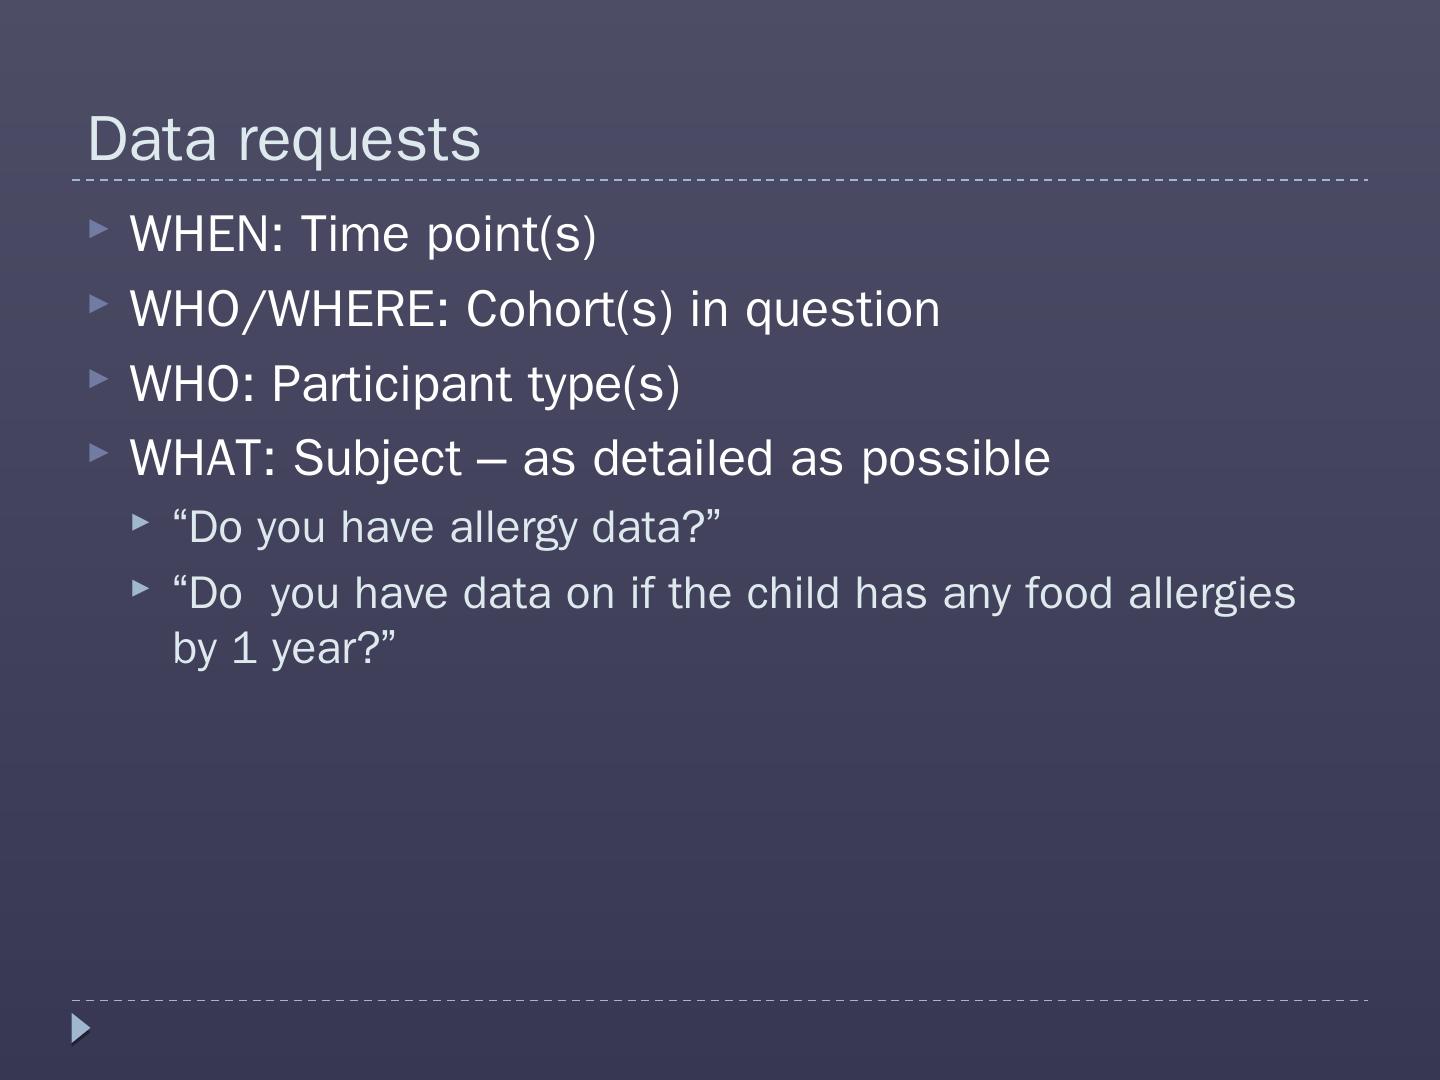Click the "by 1 year?" line of text

(284, 648)
